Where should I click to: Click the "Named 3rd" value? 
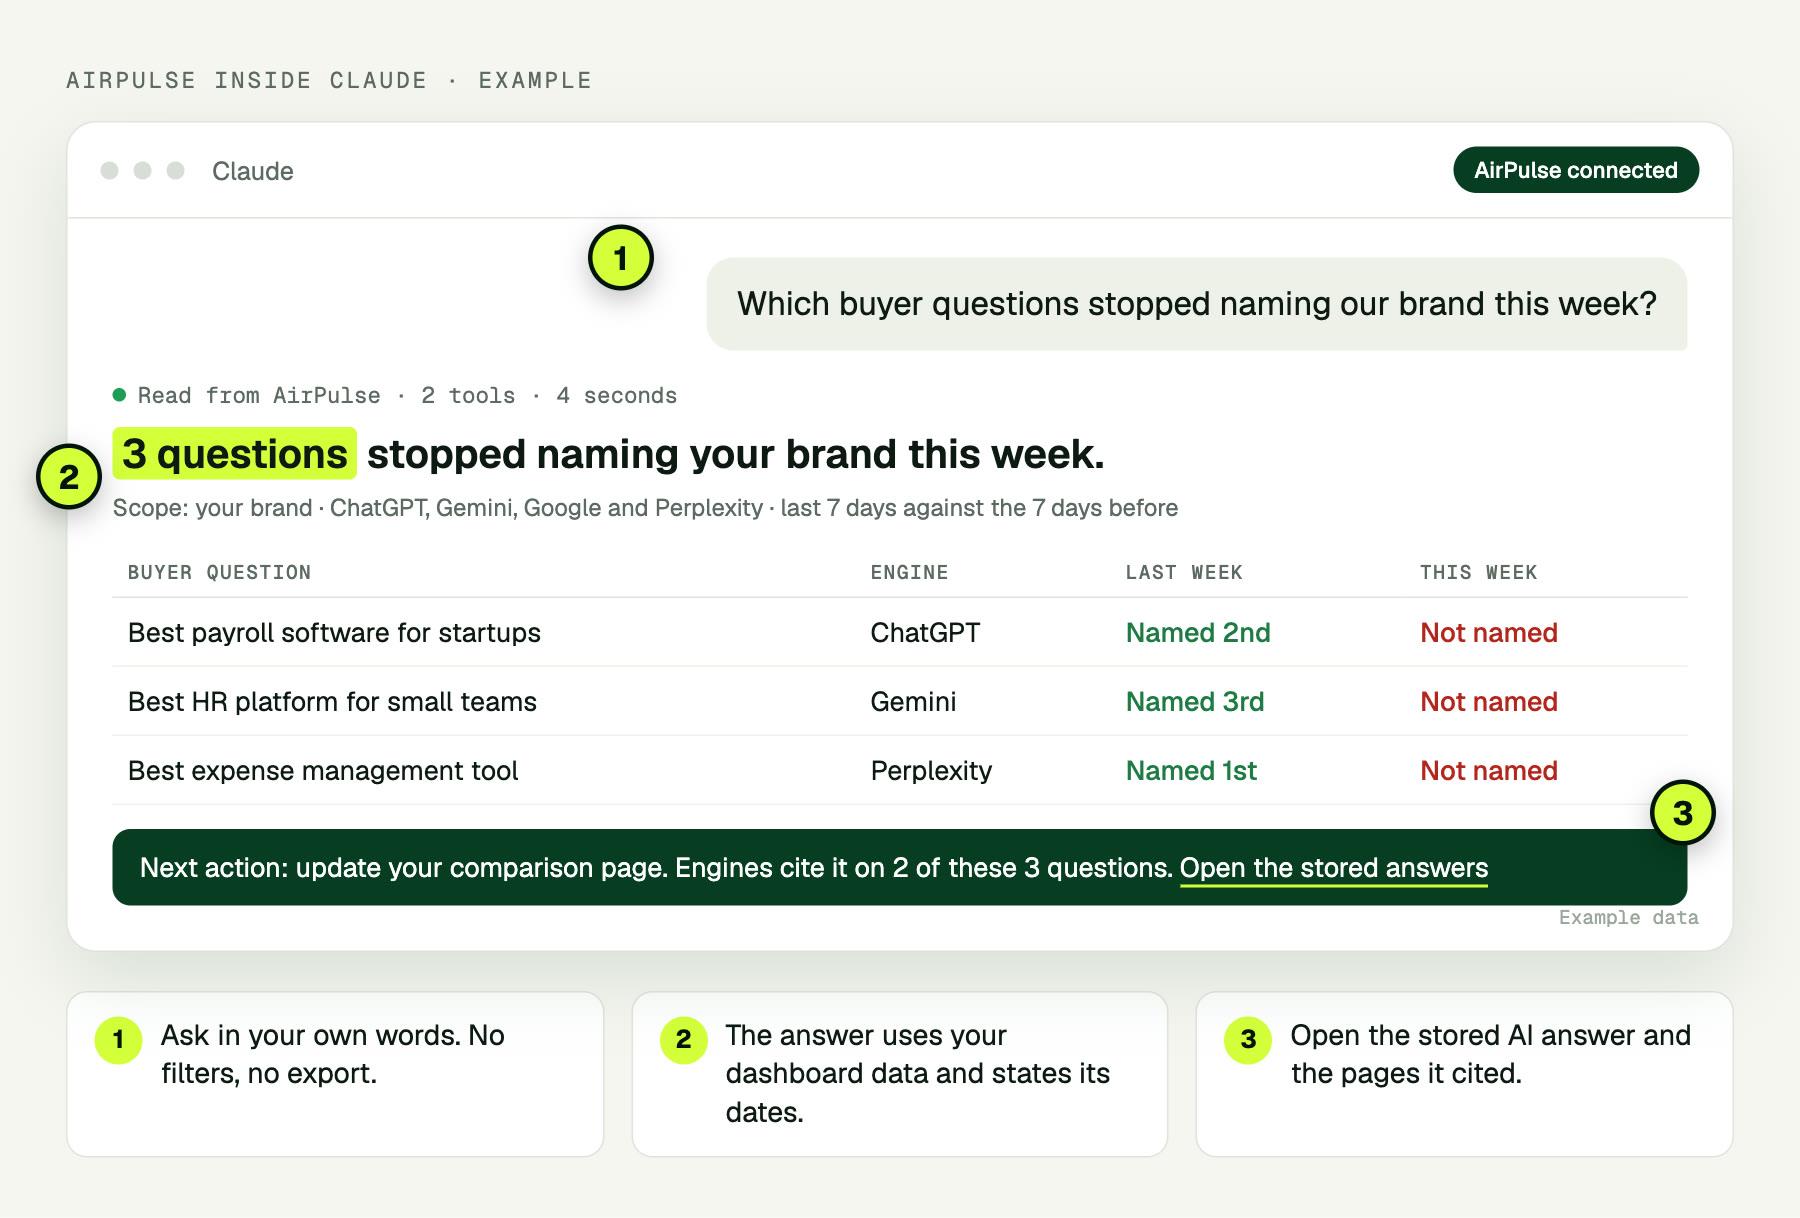tap(1195, 702)
